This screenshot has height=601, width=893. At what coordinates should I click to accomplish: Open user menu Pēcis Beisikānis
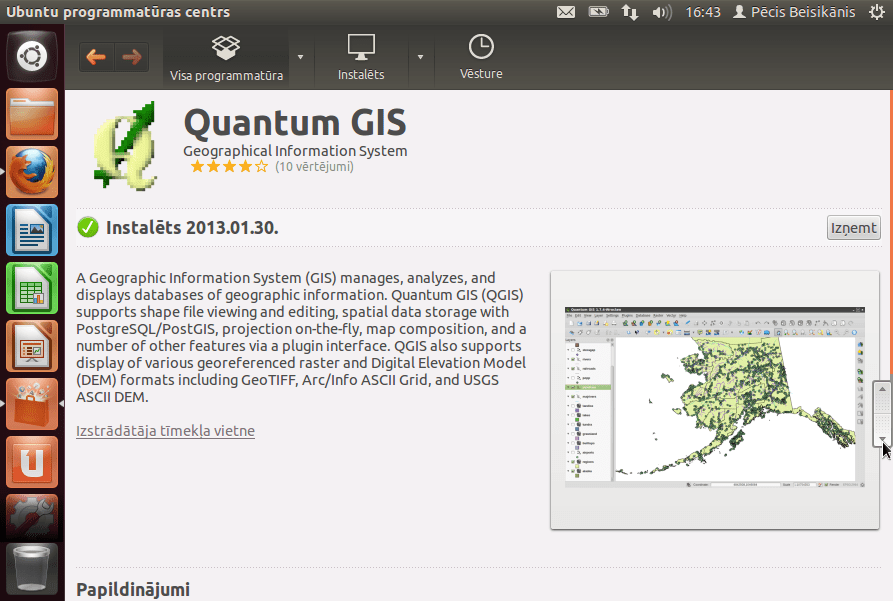coord(794,12)
